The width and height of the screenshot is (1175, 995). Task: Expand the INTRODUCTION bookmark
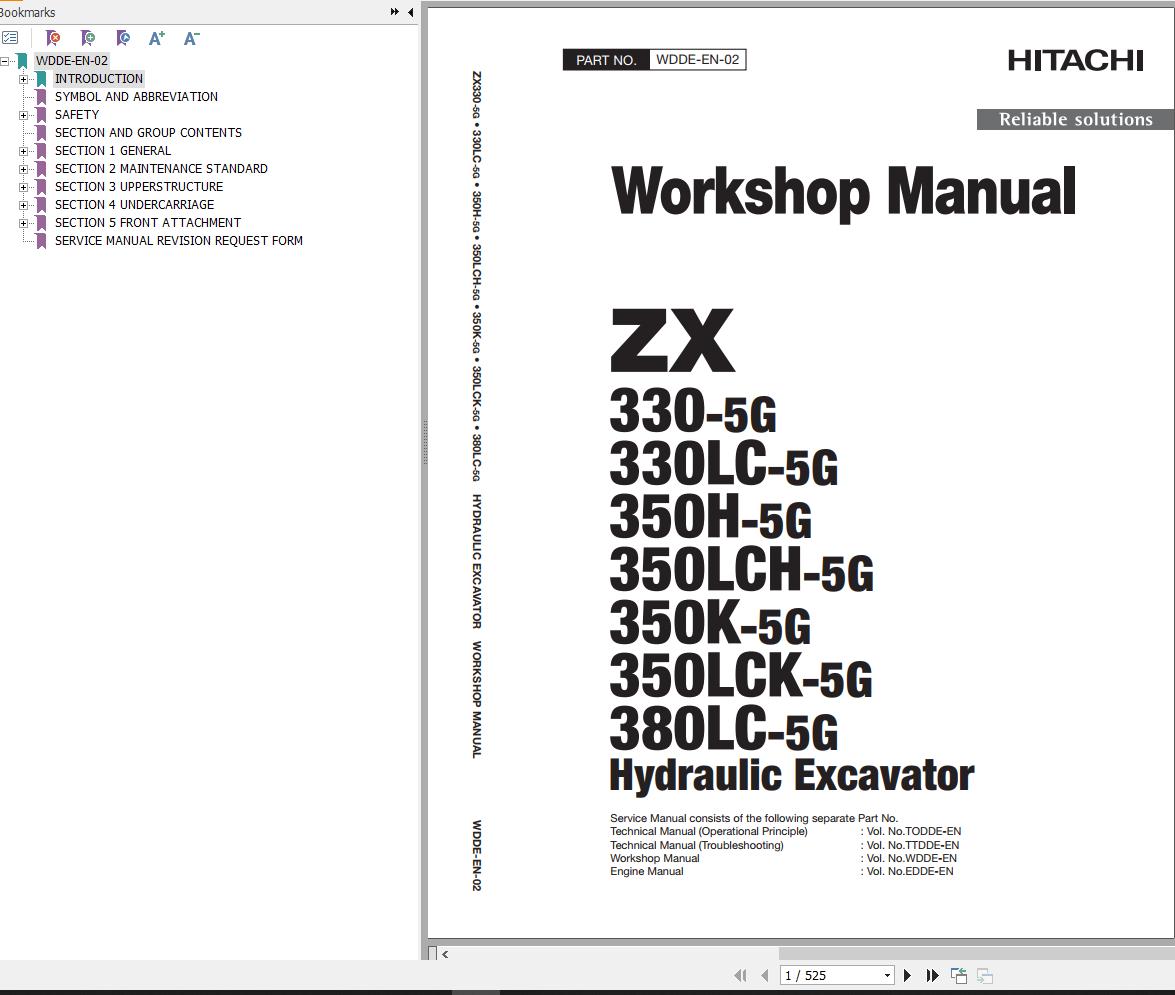(23, 79)
